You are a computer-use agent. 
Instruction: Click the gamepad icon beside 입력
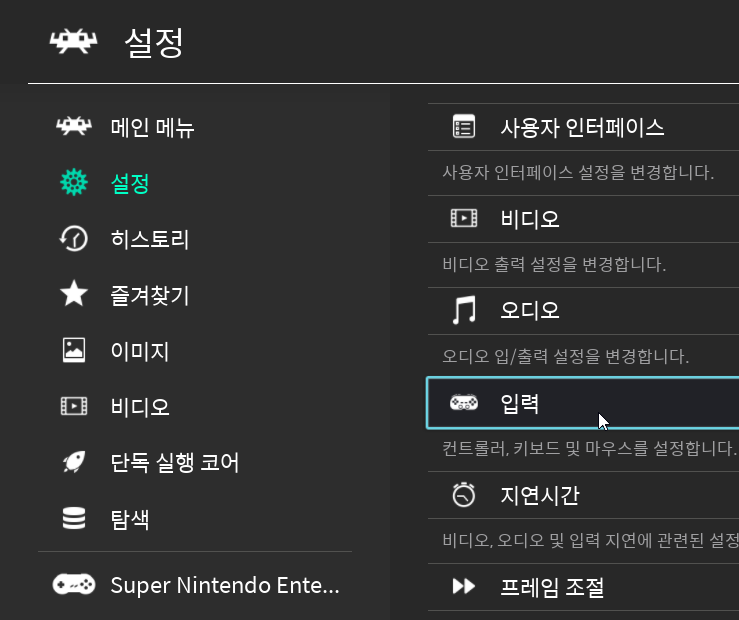point(464,403)
